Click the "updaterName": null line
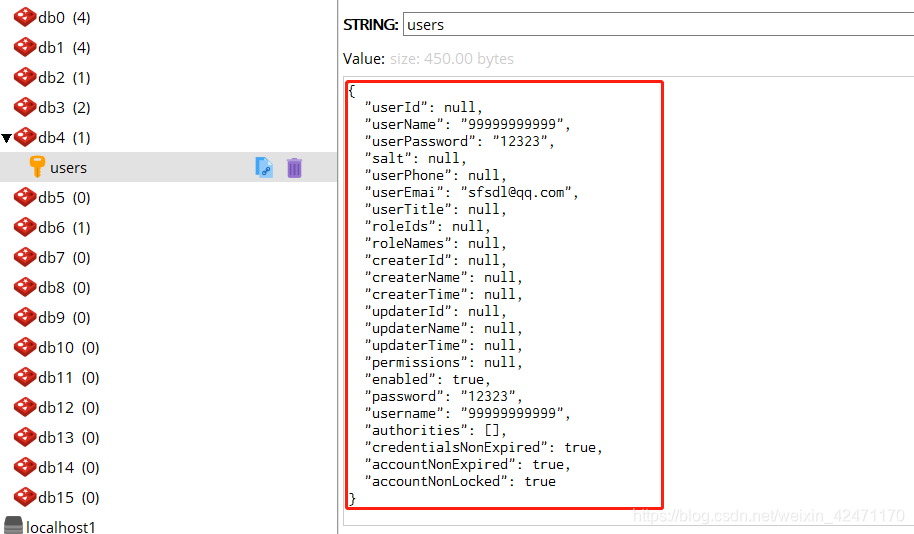The image size is (914, 534). point(443,328)
